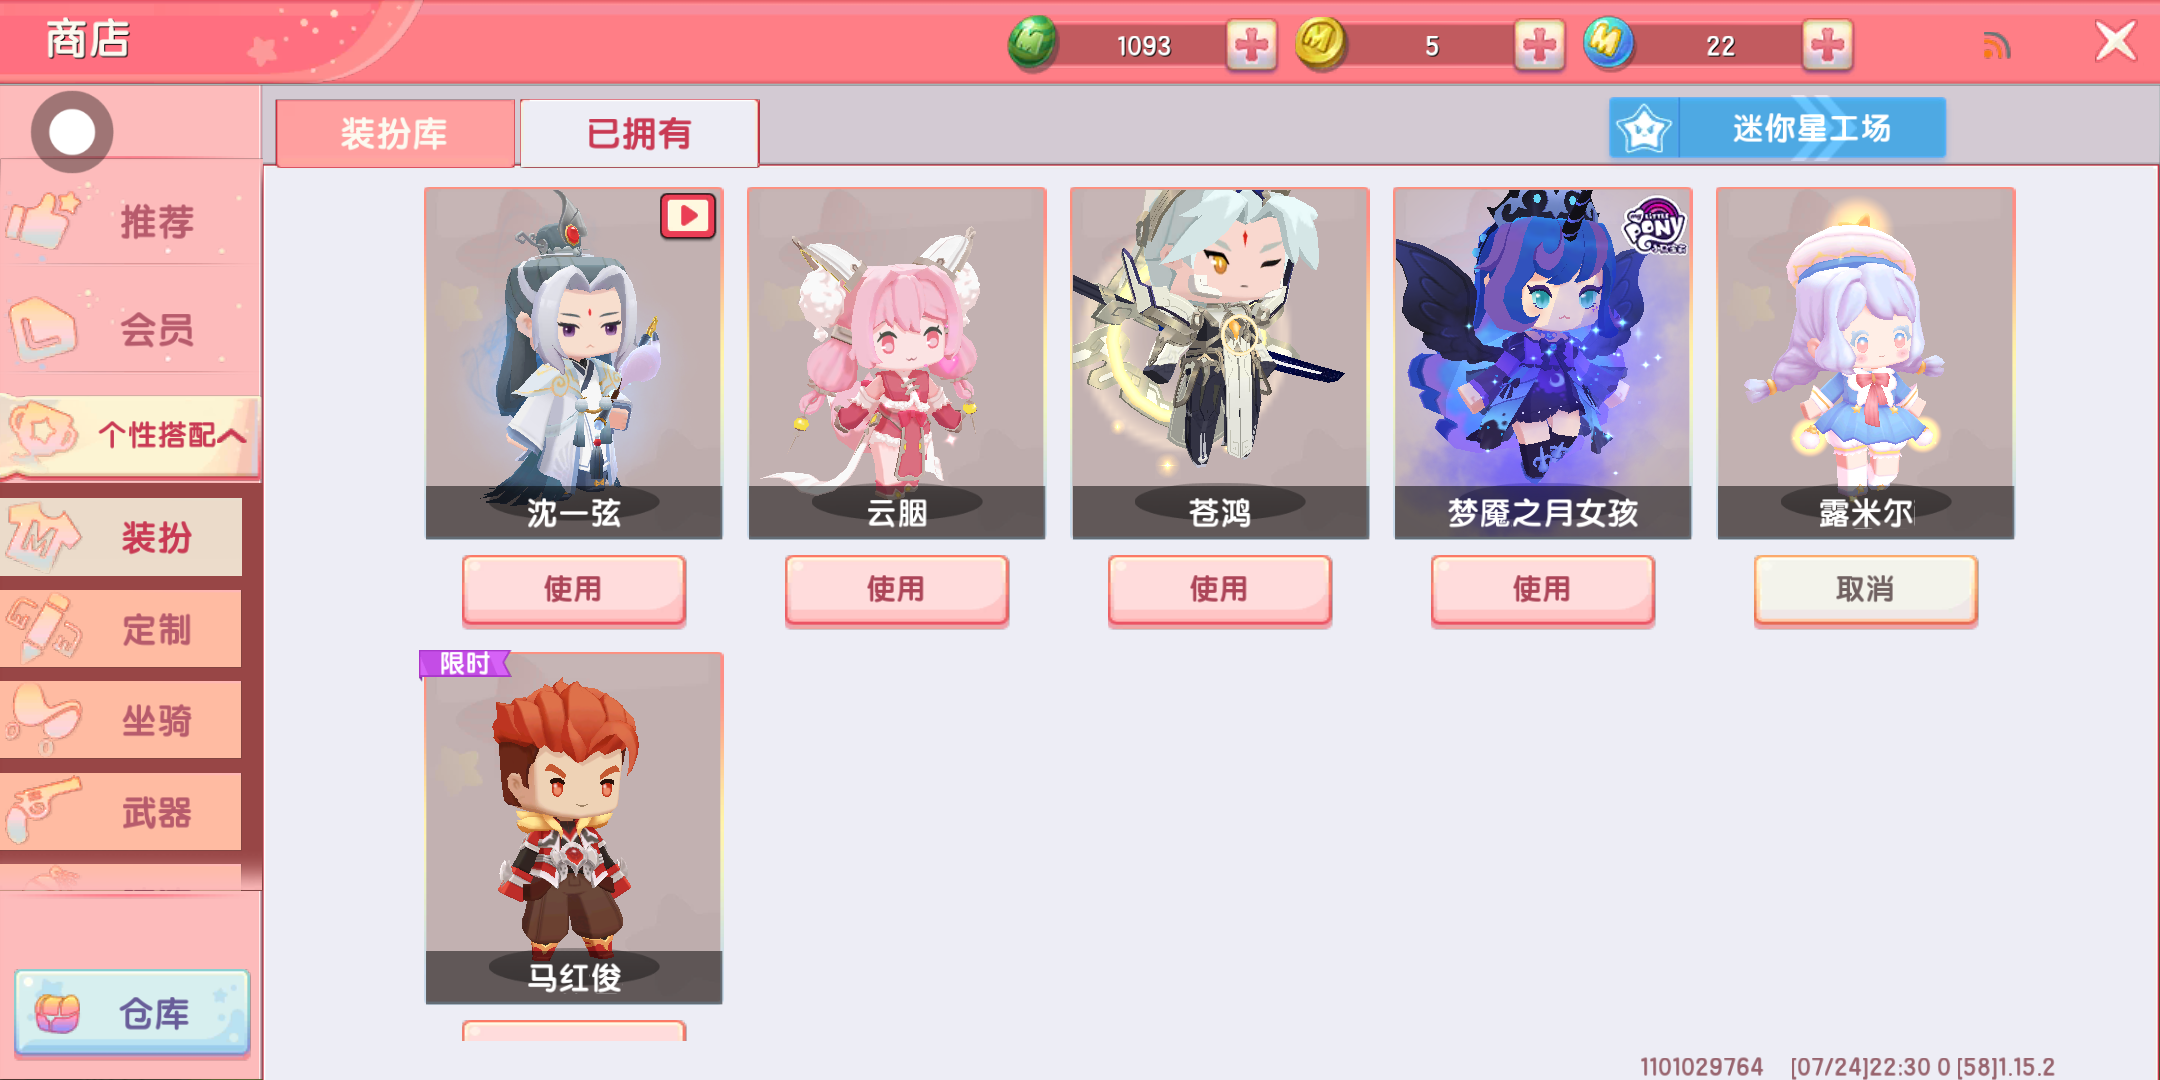Collapse the 个性搭配 section
The image size is (2160, 1080).
pos(130,435)
